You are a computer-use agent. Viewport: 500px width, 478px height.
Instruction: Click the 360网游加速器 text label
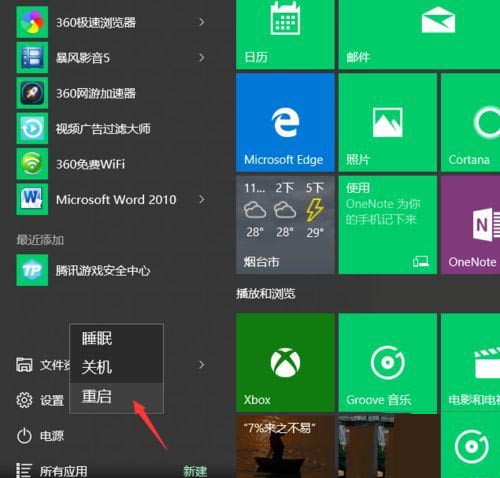(x=96, y=93)
